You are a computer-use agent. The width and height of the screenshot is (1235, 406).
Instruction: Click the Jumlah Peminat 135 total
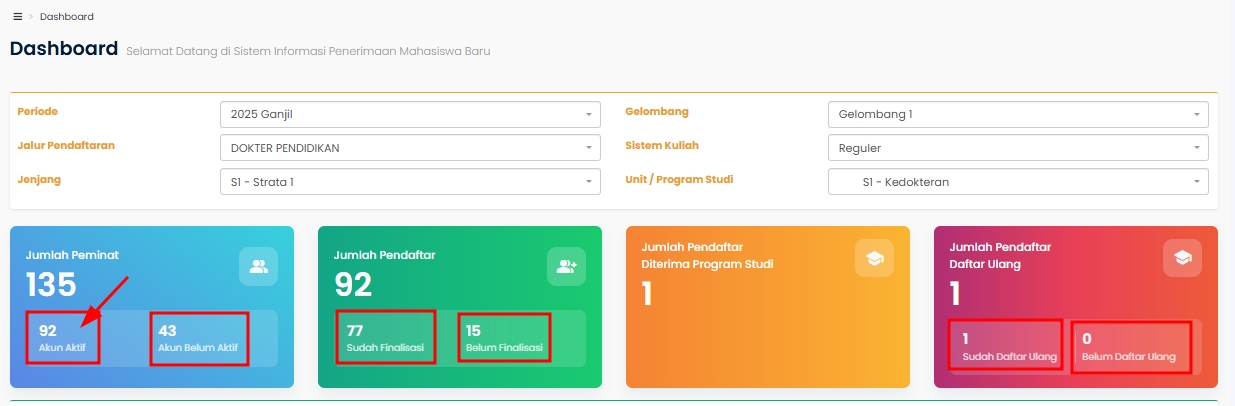click(x=51, y=285)
